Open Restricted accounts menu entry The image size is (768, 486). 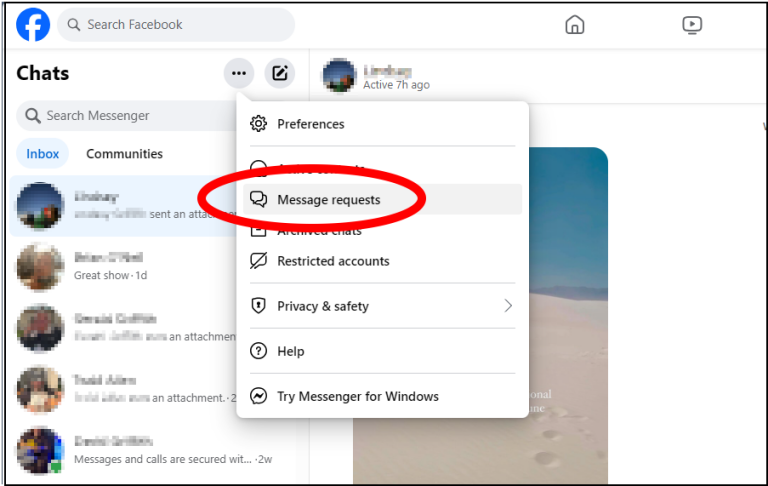click(x=333, y=261)
